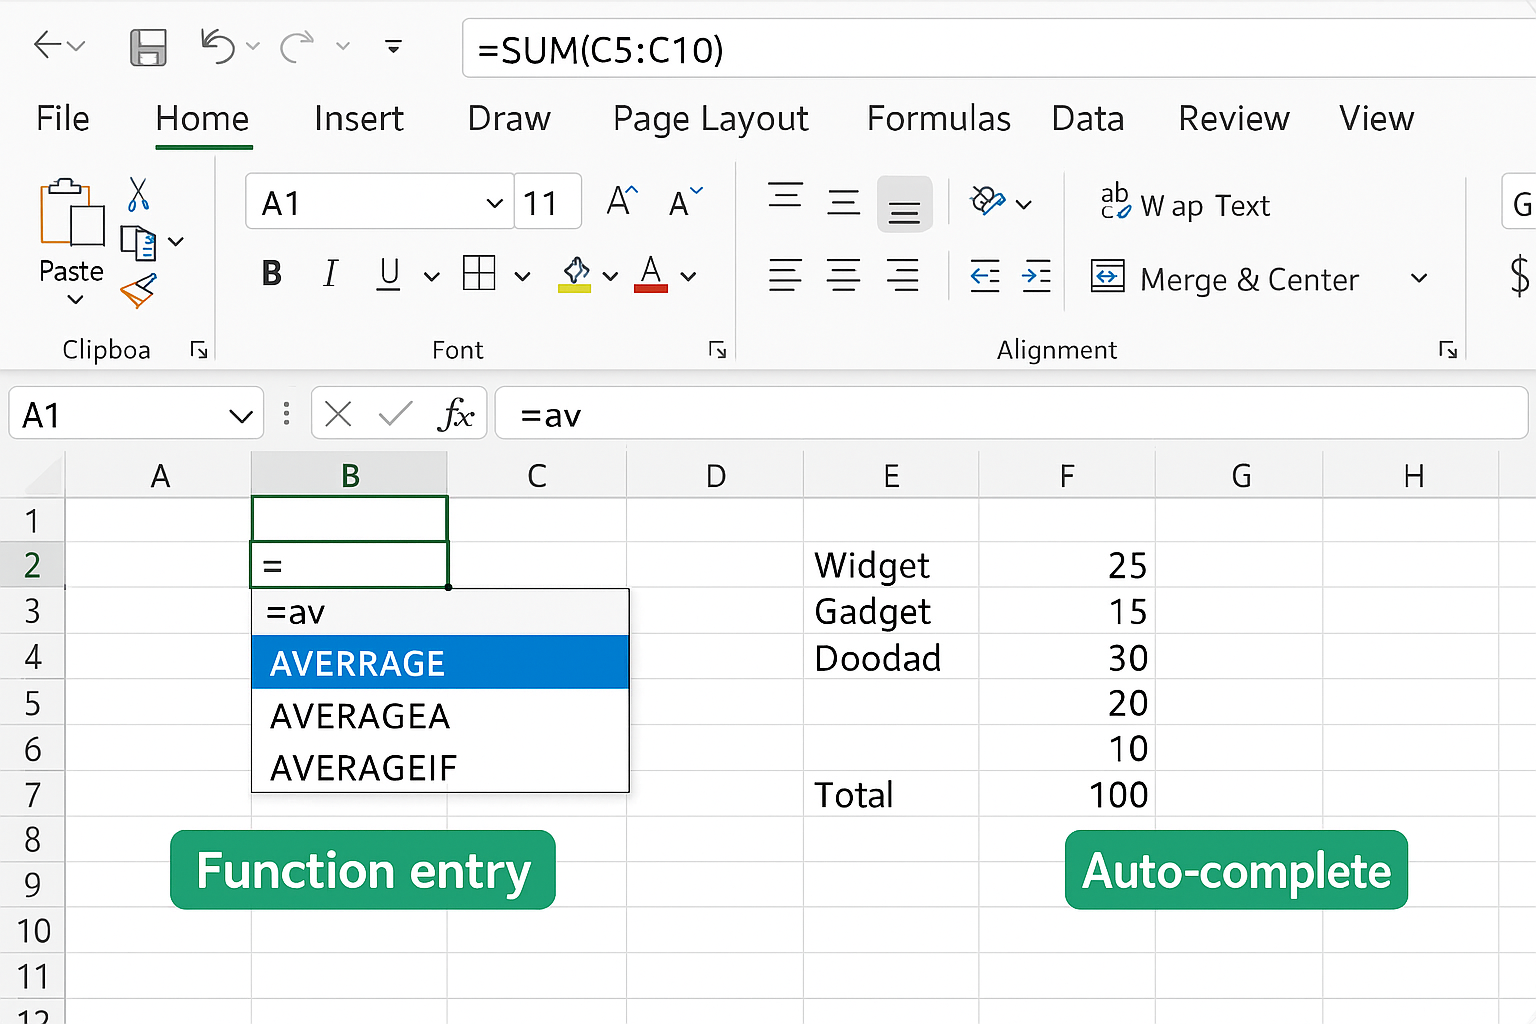Click the Orientation text rotation icon

[988, 201]
